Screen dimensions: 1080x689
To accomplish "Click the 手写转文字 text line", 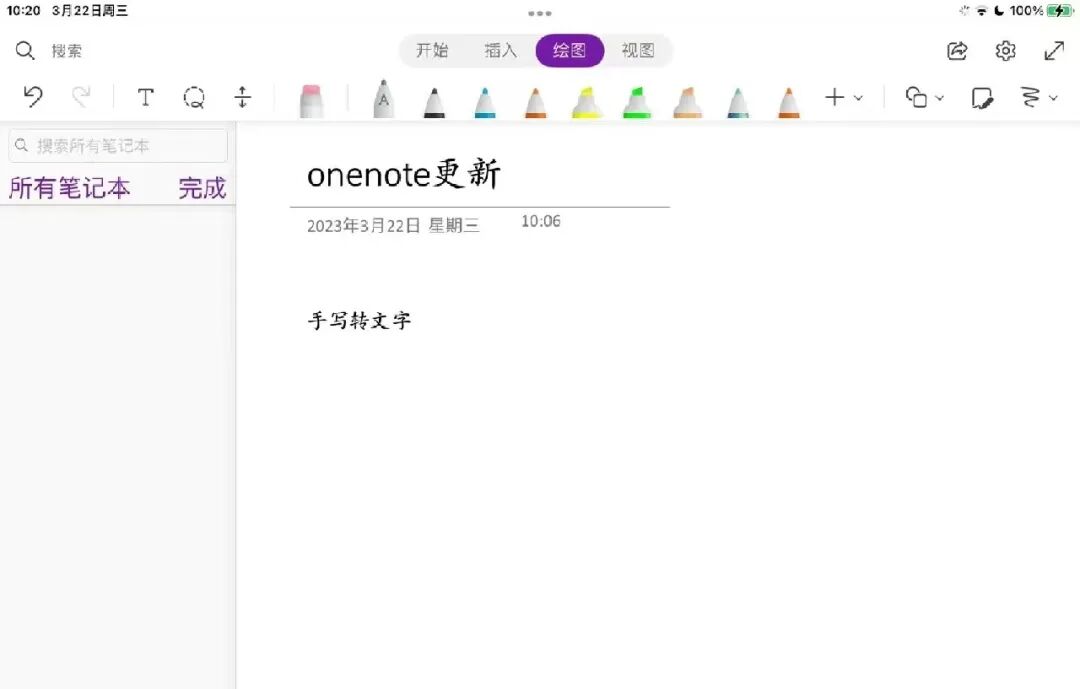I will click(x=360, y=320).
